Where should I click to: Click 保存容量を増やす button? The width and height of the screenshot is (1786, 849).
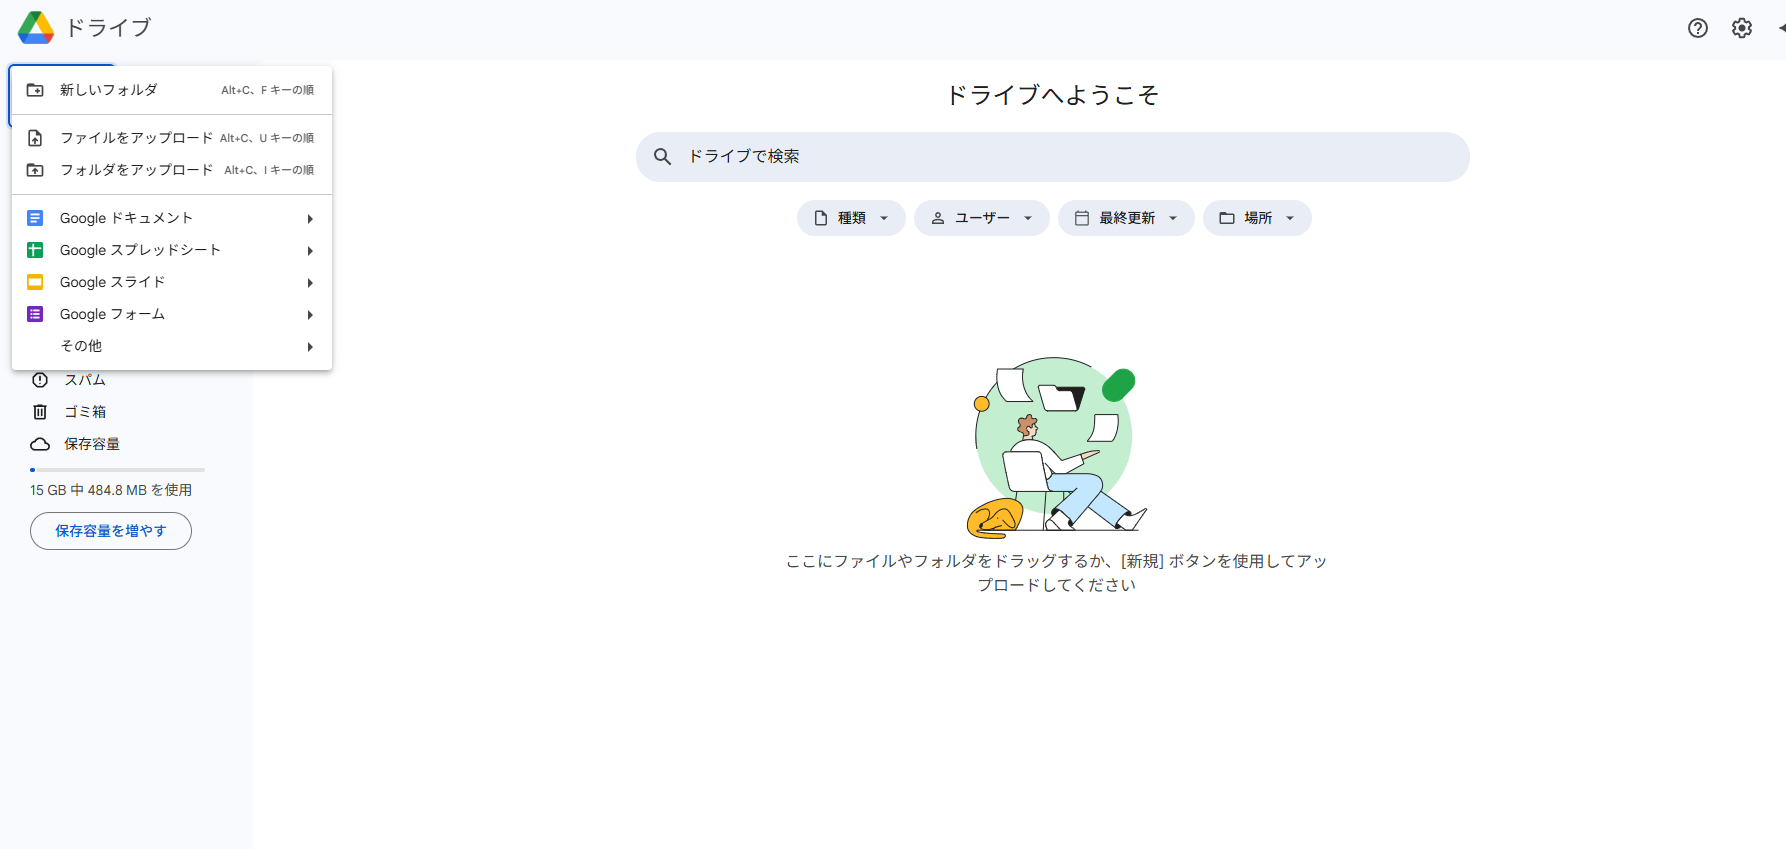tap(111, 531)
